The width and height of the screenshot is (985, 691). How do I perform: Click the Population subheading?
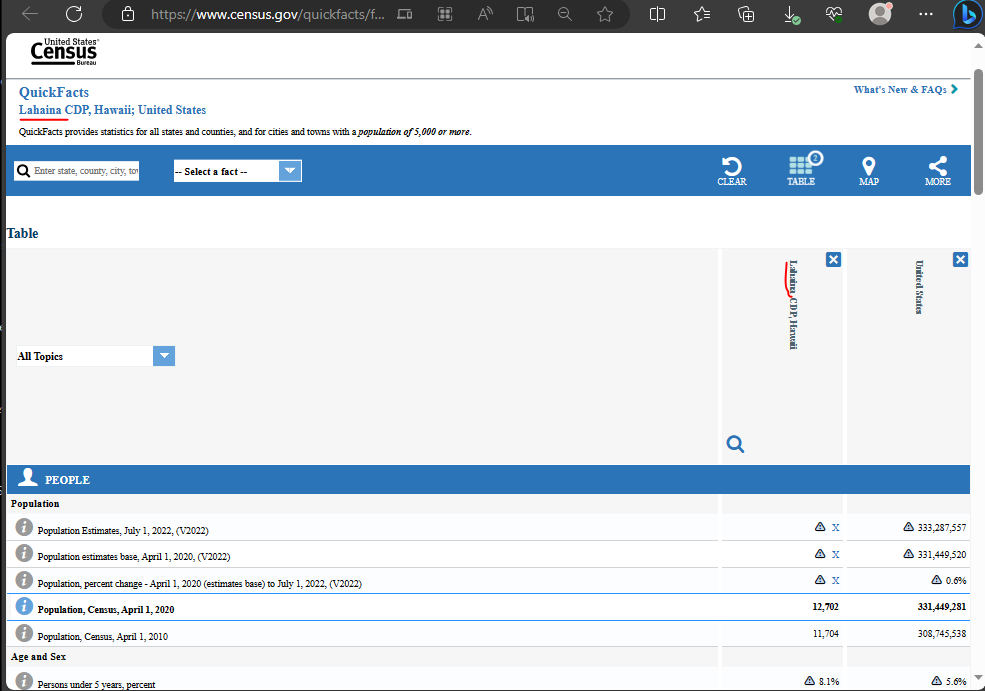point(35,504)
